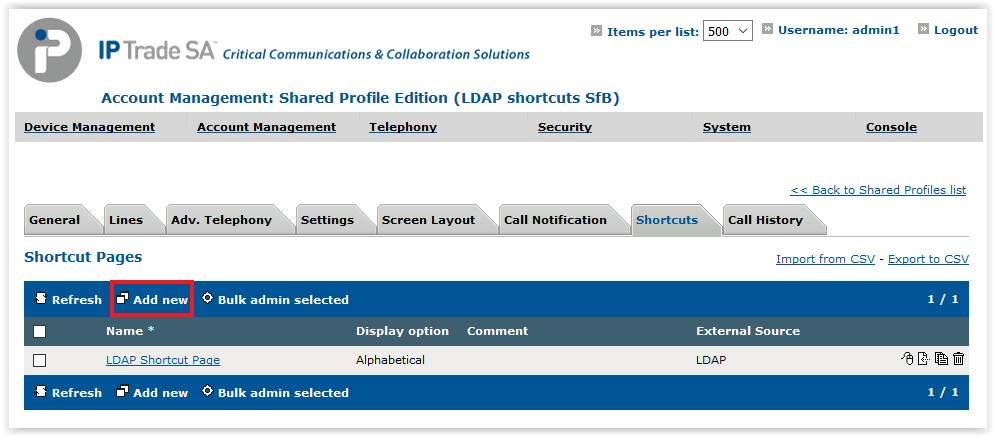Click the document import icon in LDAP row

pyautogui.click(x=925, y=359)
